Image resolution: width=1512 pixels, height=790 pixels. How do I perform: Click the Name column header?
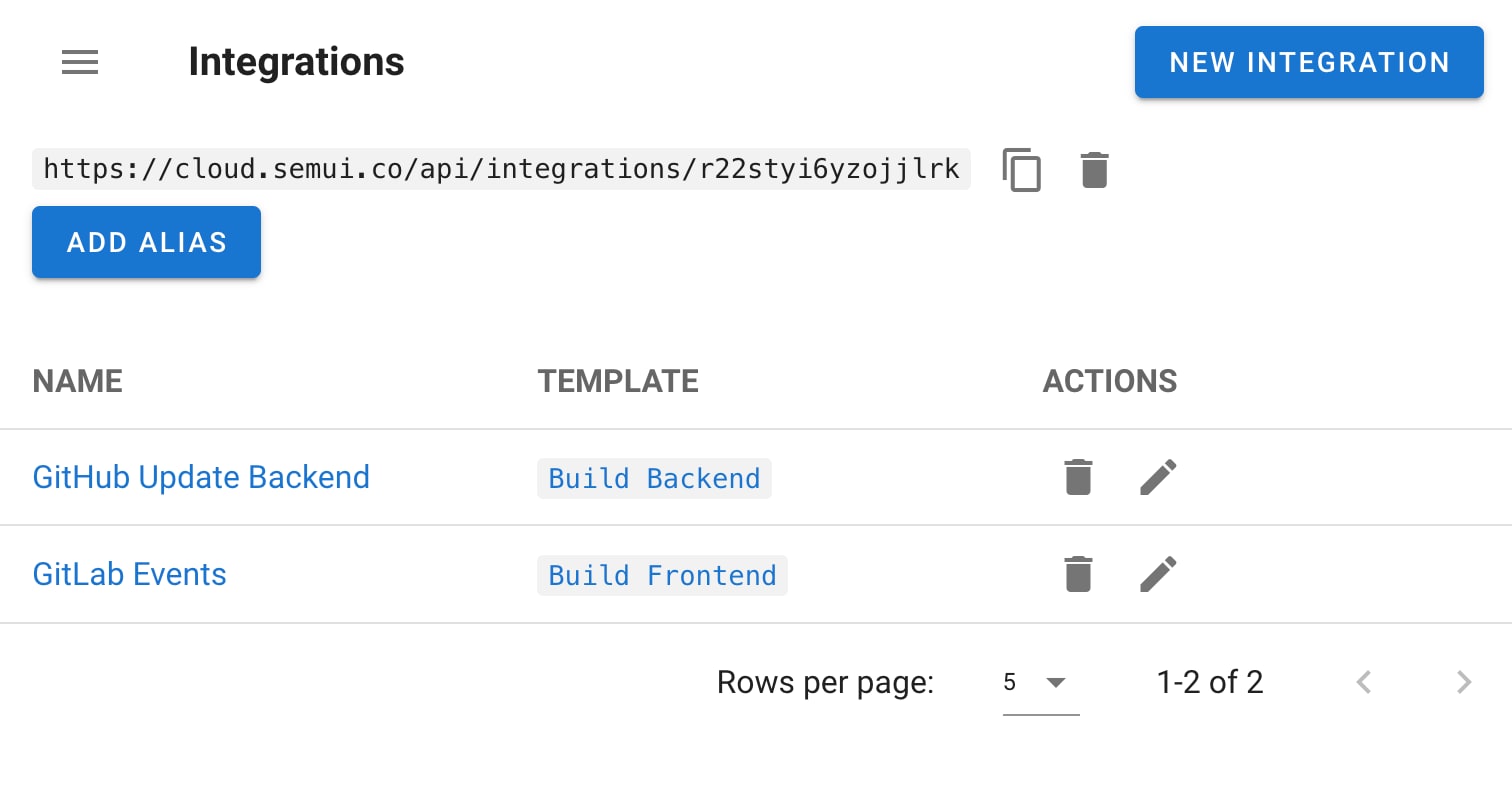coord(78,381)
